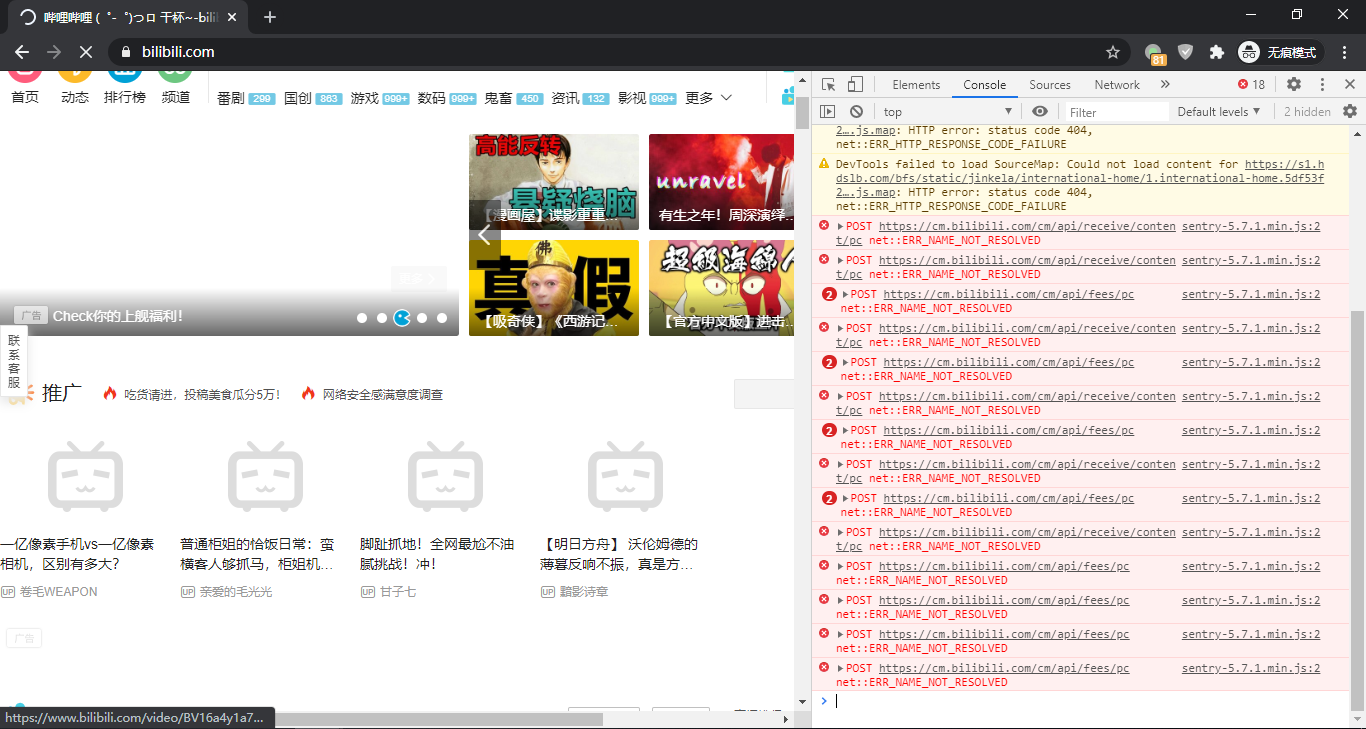Click the console settings gear on filter bar
The height and width of the screenshot is (729, 1366).
pyautogui.click(x=1348, y=111)
